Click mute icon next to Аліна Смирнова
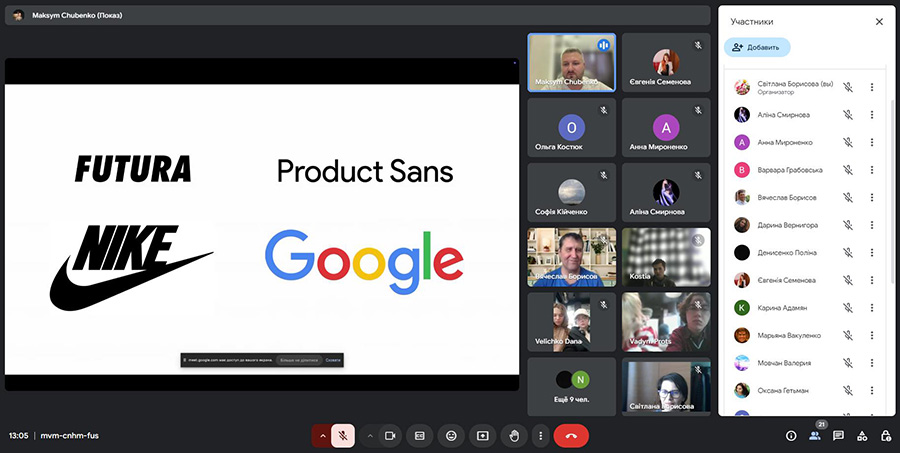900x453 pixels. tap(847, 115)
